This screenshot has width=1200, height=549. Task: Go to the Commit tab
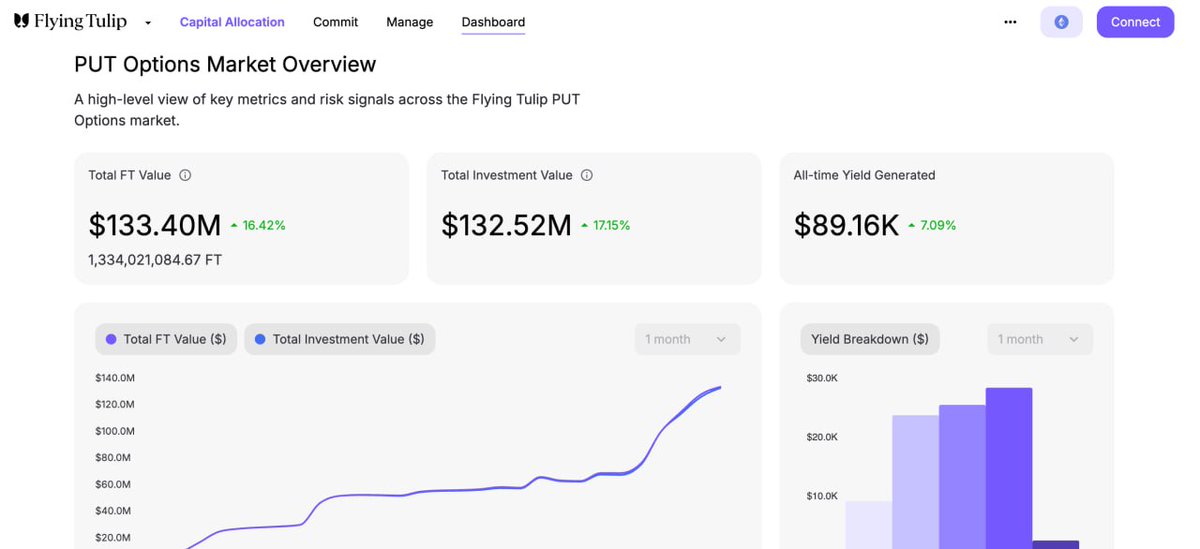(x=335, y=22)
